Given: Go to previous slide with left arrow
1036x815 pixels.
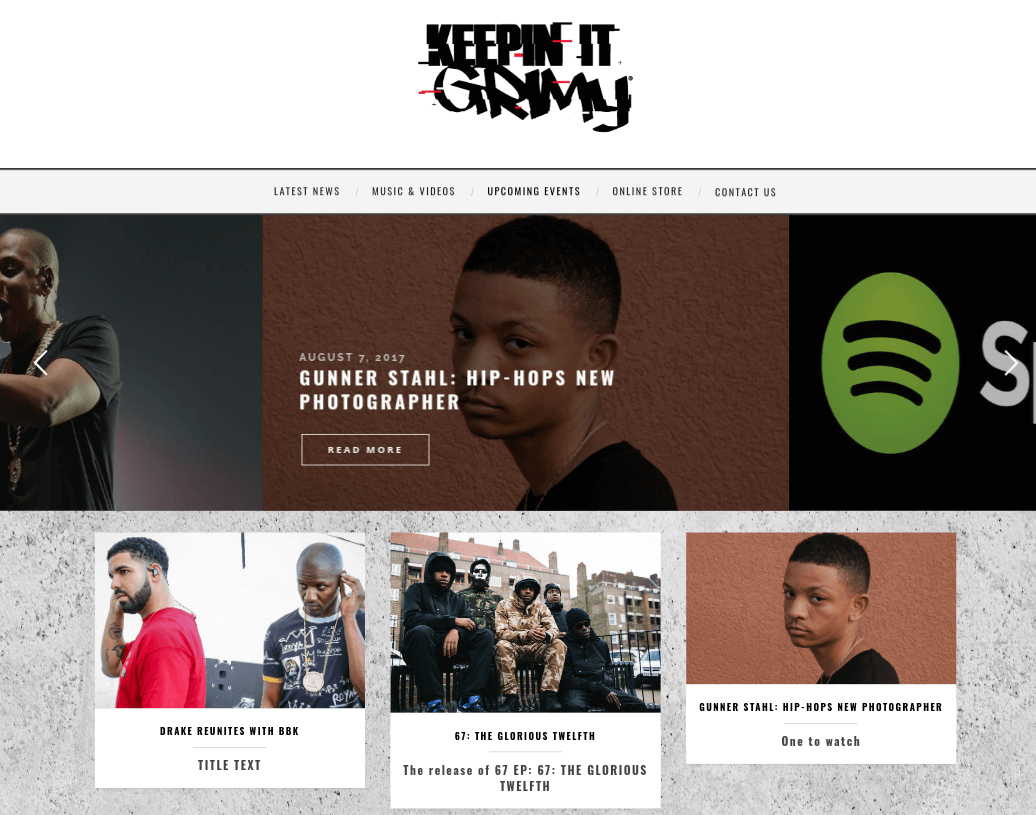Looking at the screenshot, I should (x=41, y=363).
